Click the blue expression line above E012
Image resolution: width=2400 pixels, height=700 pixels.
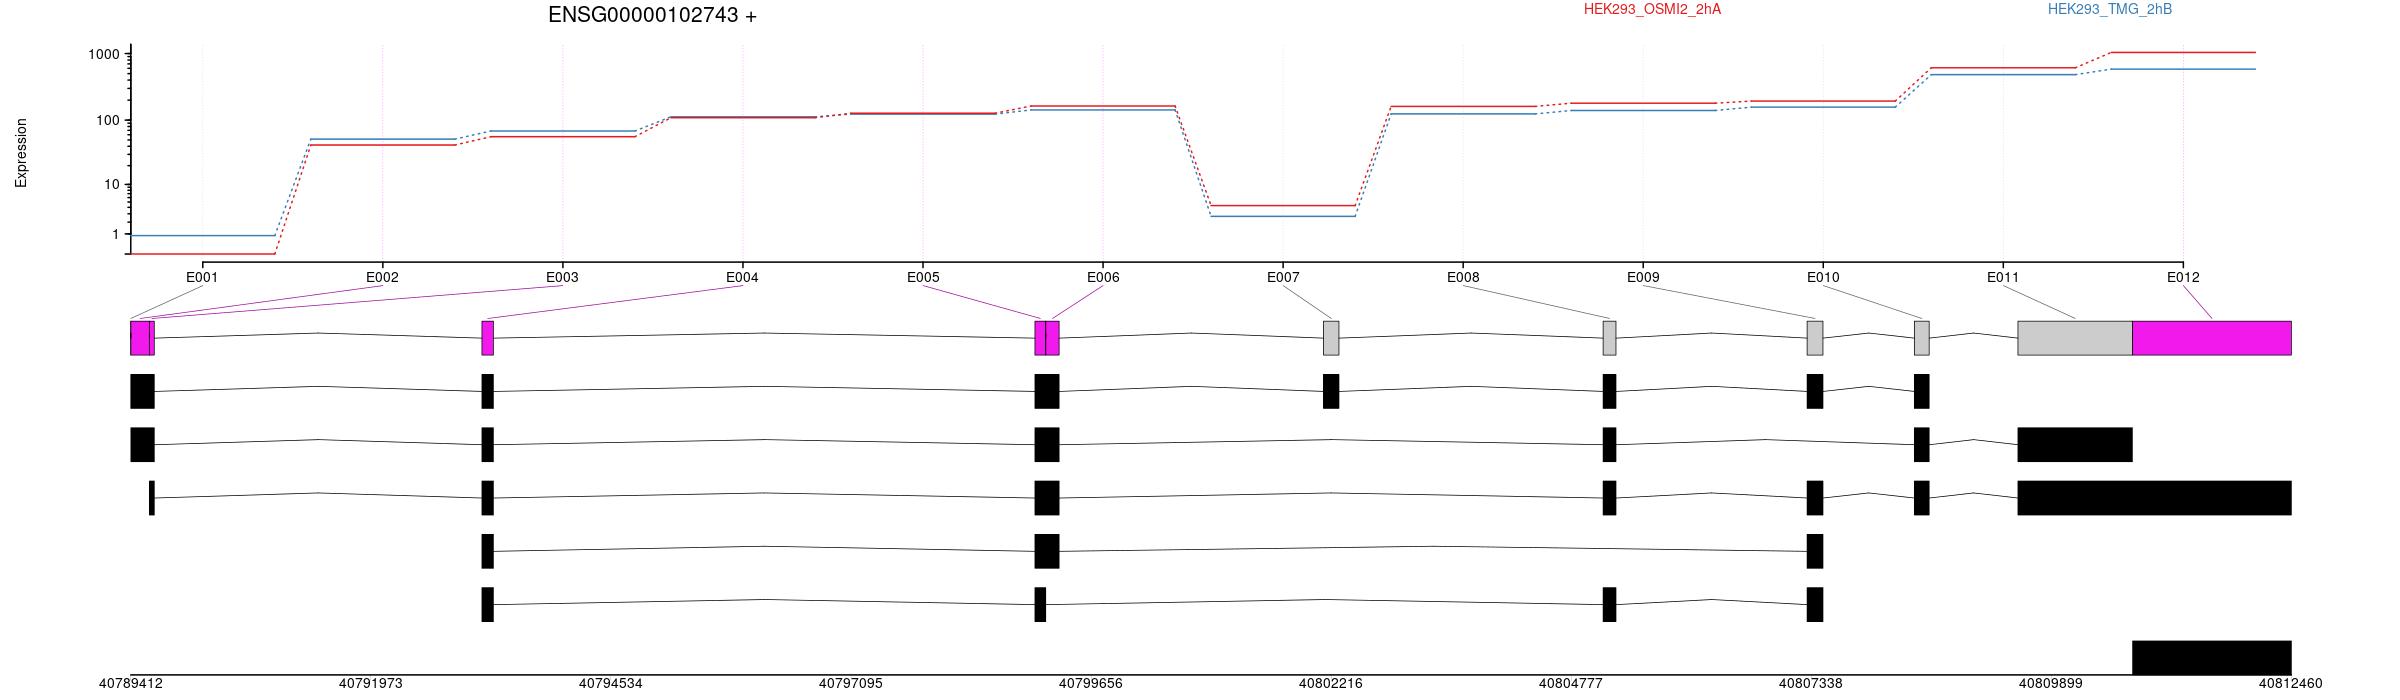coord(2183,69)
